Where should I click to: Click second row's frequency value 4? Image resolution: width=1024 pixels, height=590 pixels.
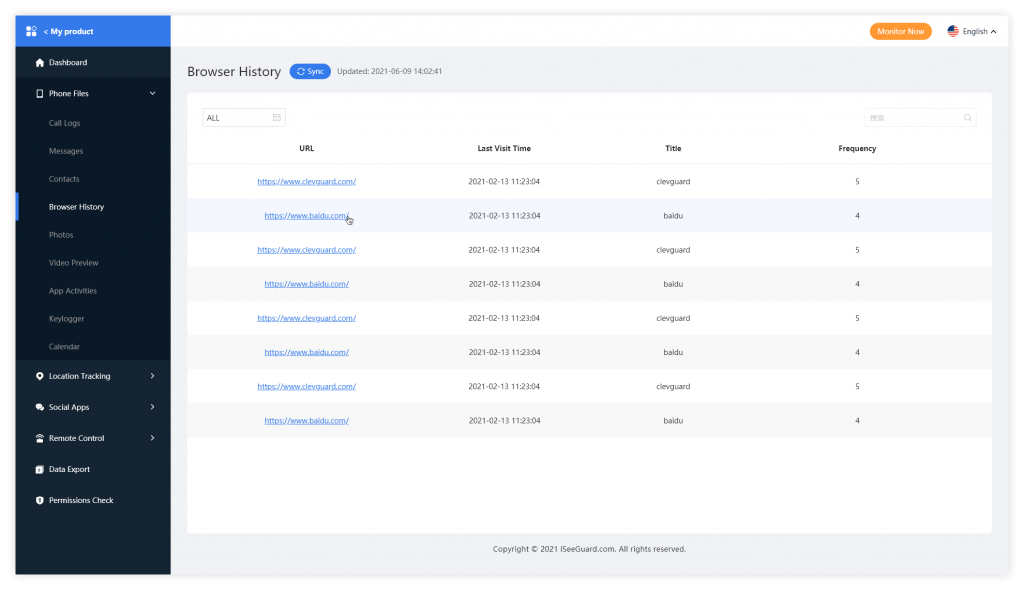tap(857, 216)
